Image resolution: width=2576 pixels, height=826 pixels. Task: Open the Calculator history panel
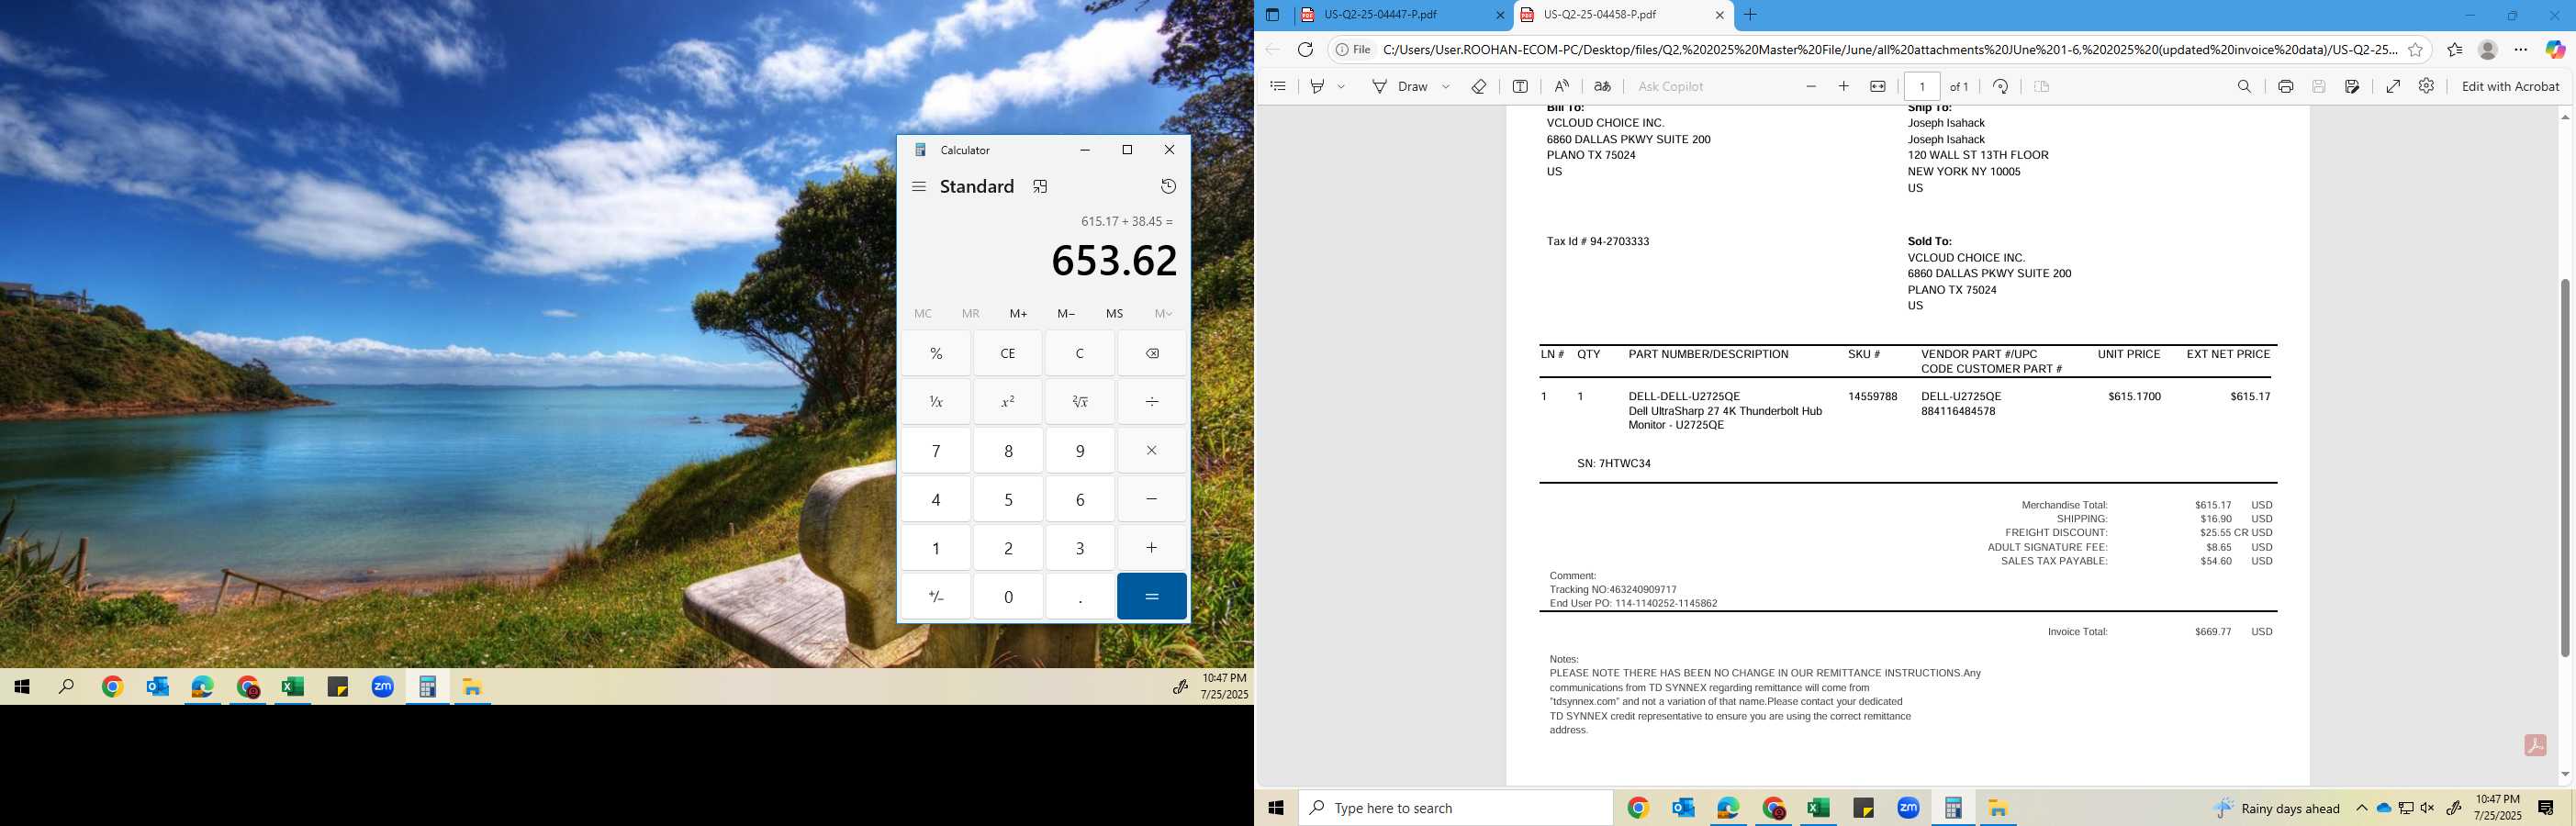point(1168,186)
